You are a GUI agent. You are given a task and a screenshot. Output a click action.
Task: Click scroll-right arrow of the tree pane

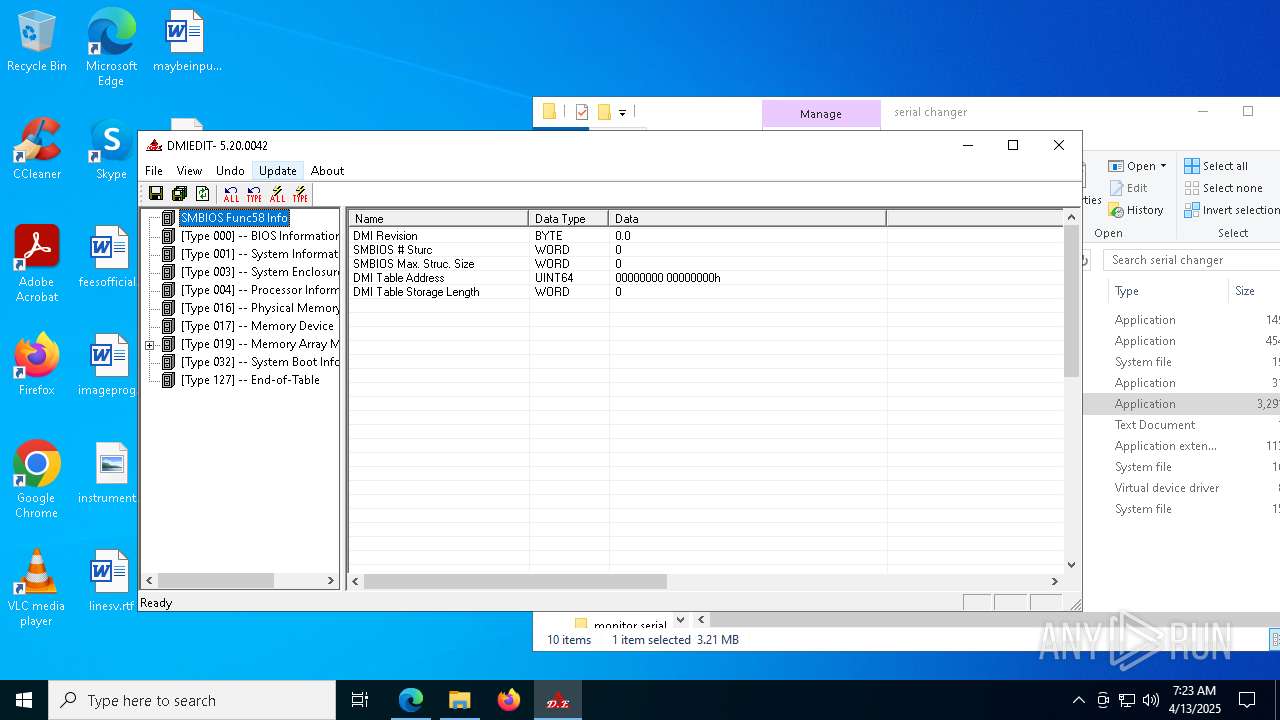click(331, 580)
